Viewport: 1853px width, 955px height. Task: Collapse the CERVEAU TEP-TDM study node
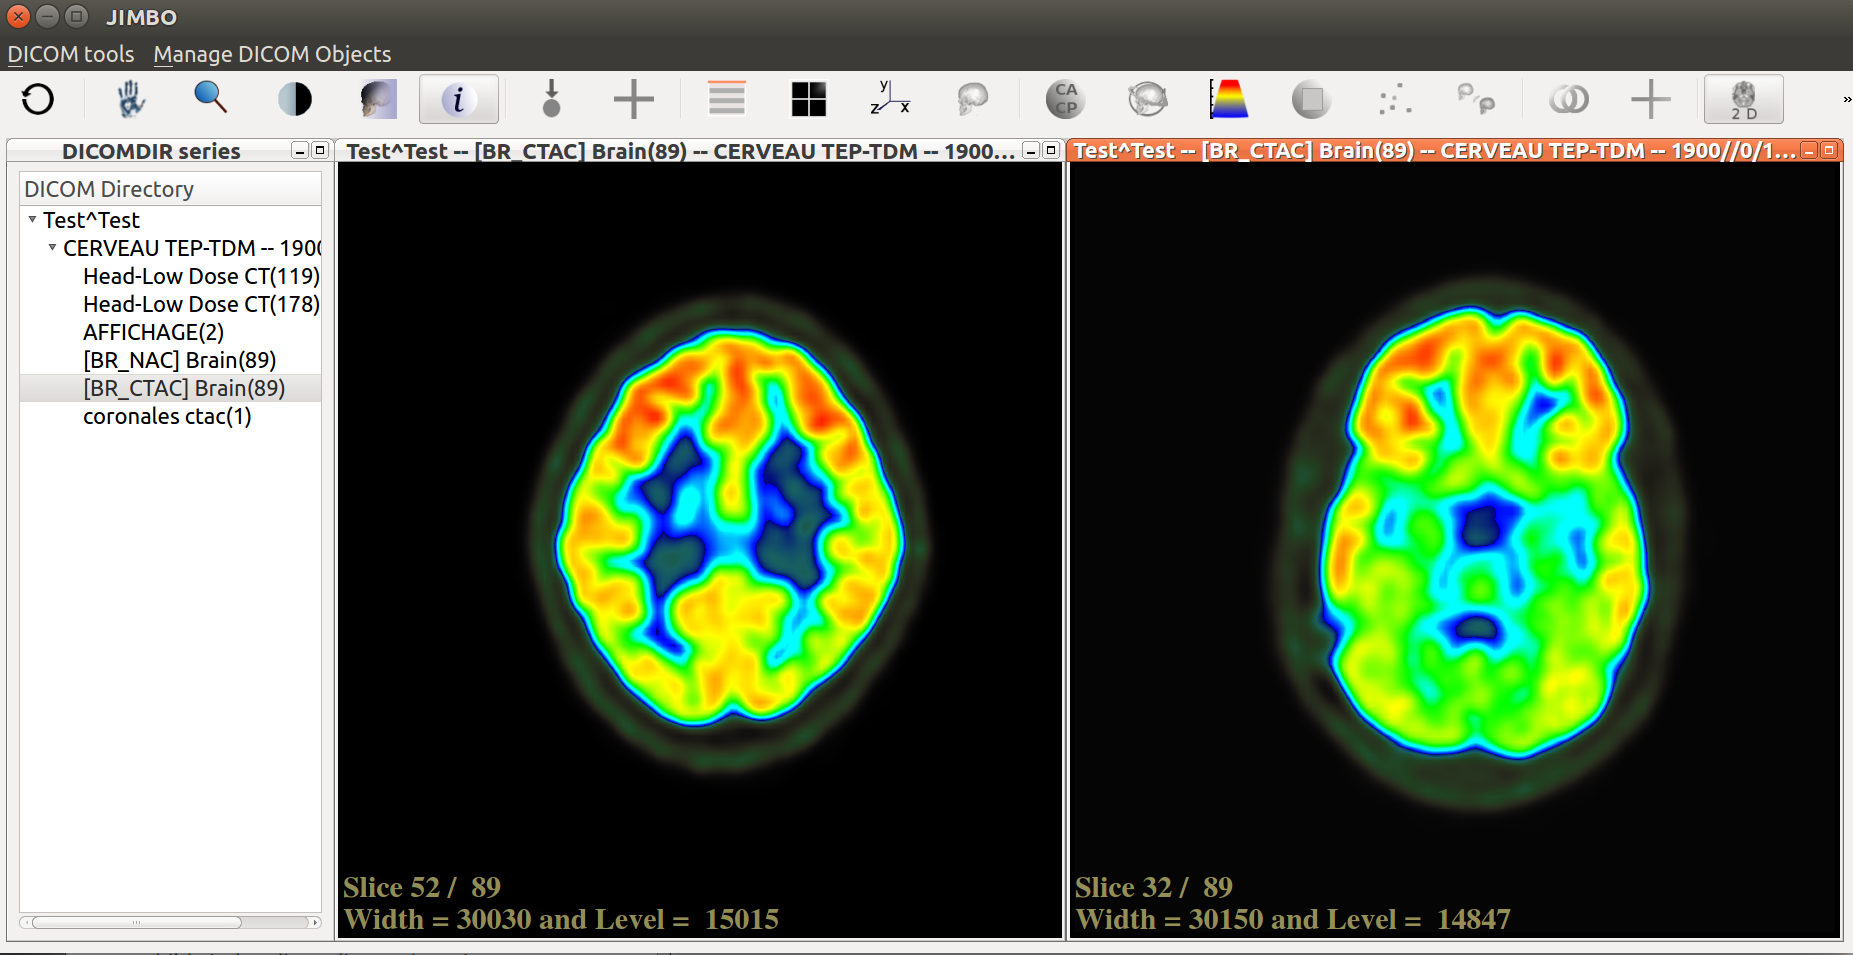click(52, 247)
